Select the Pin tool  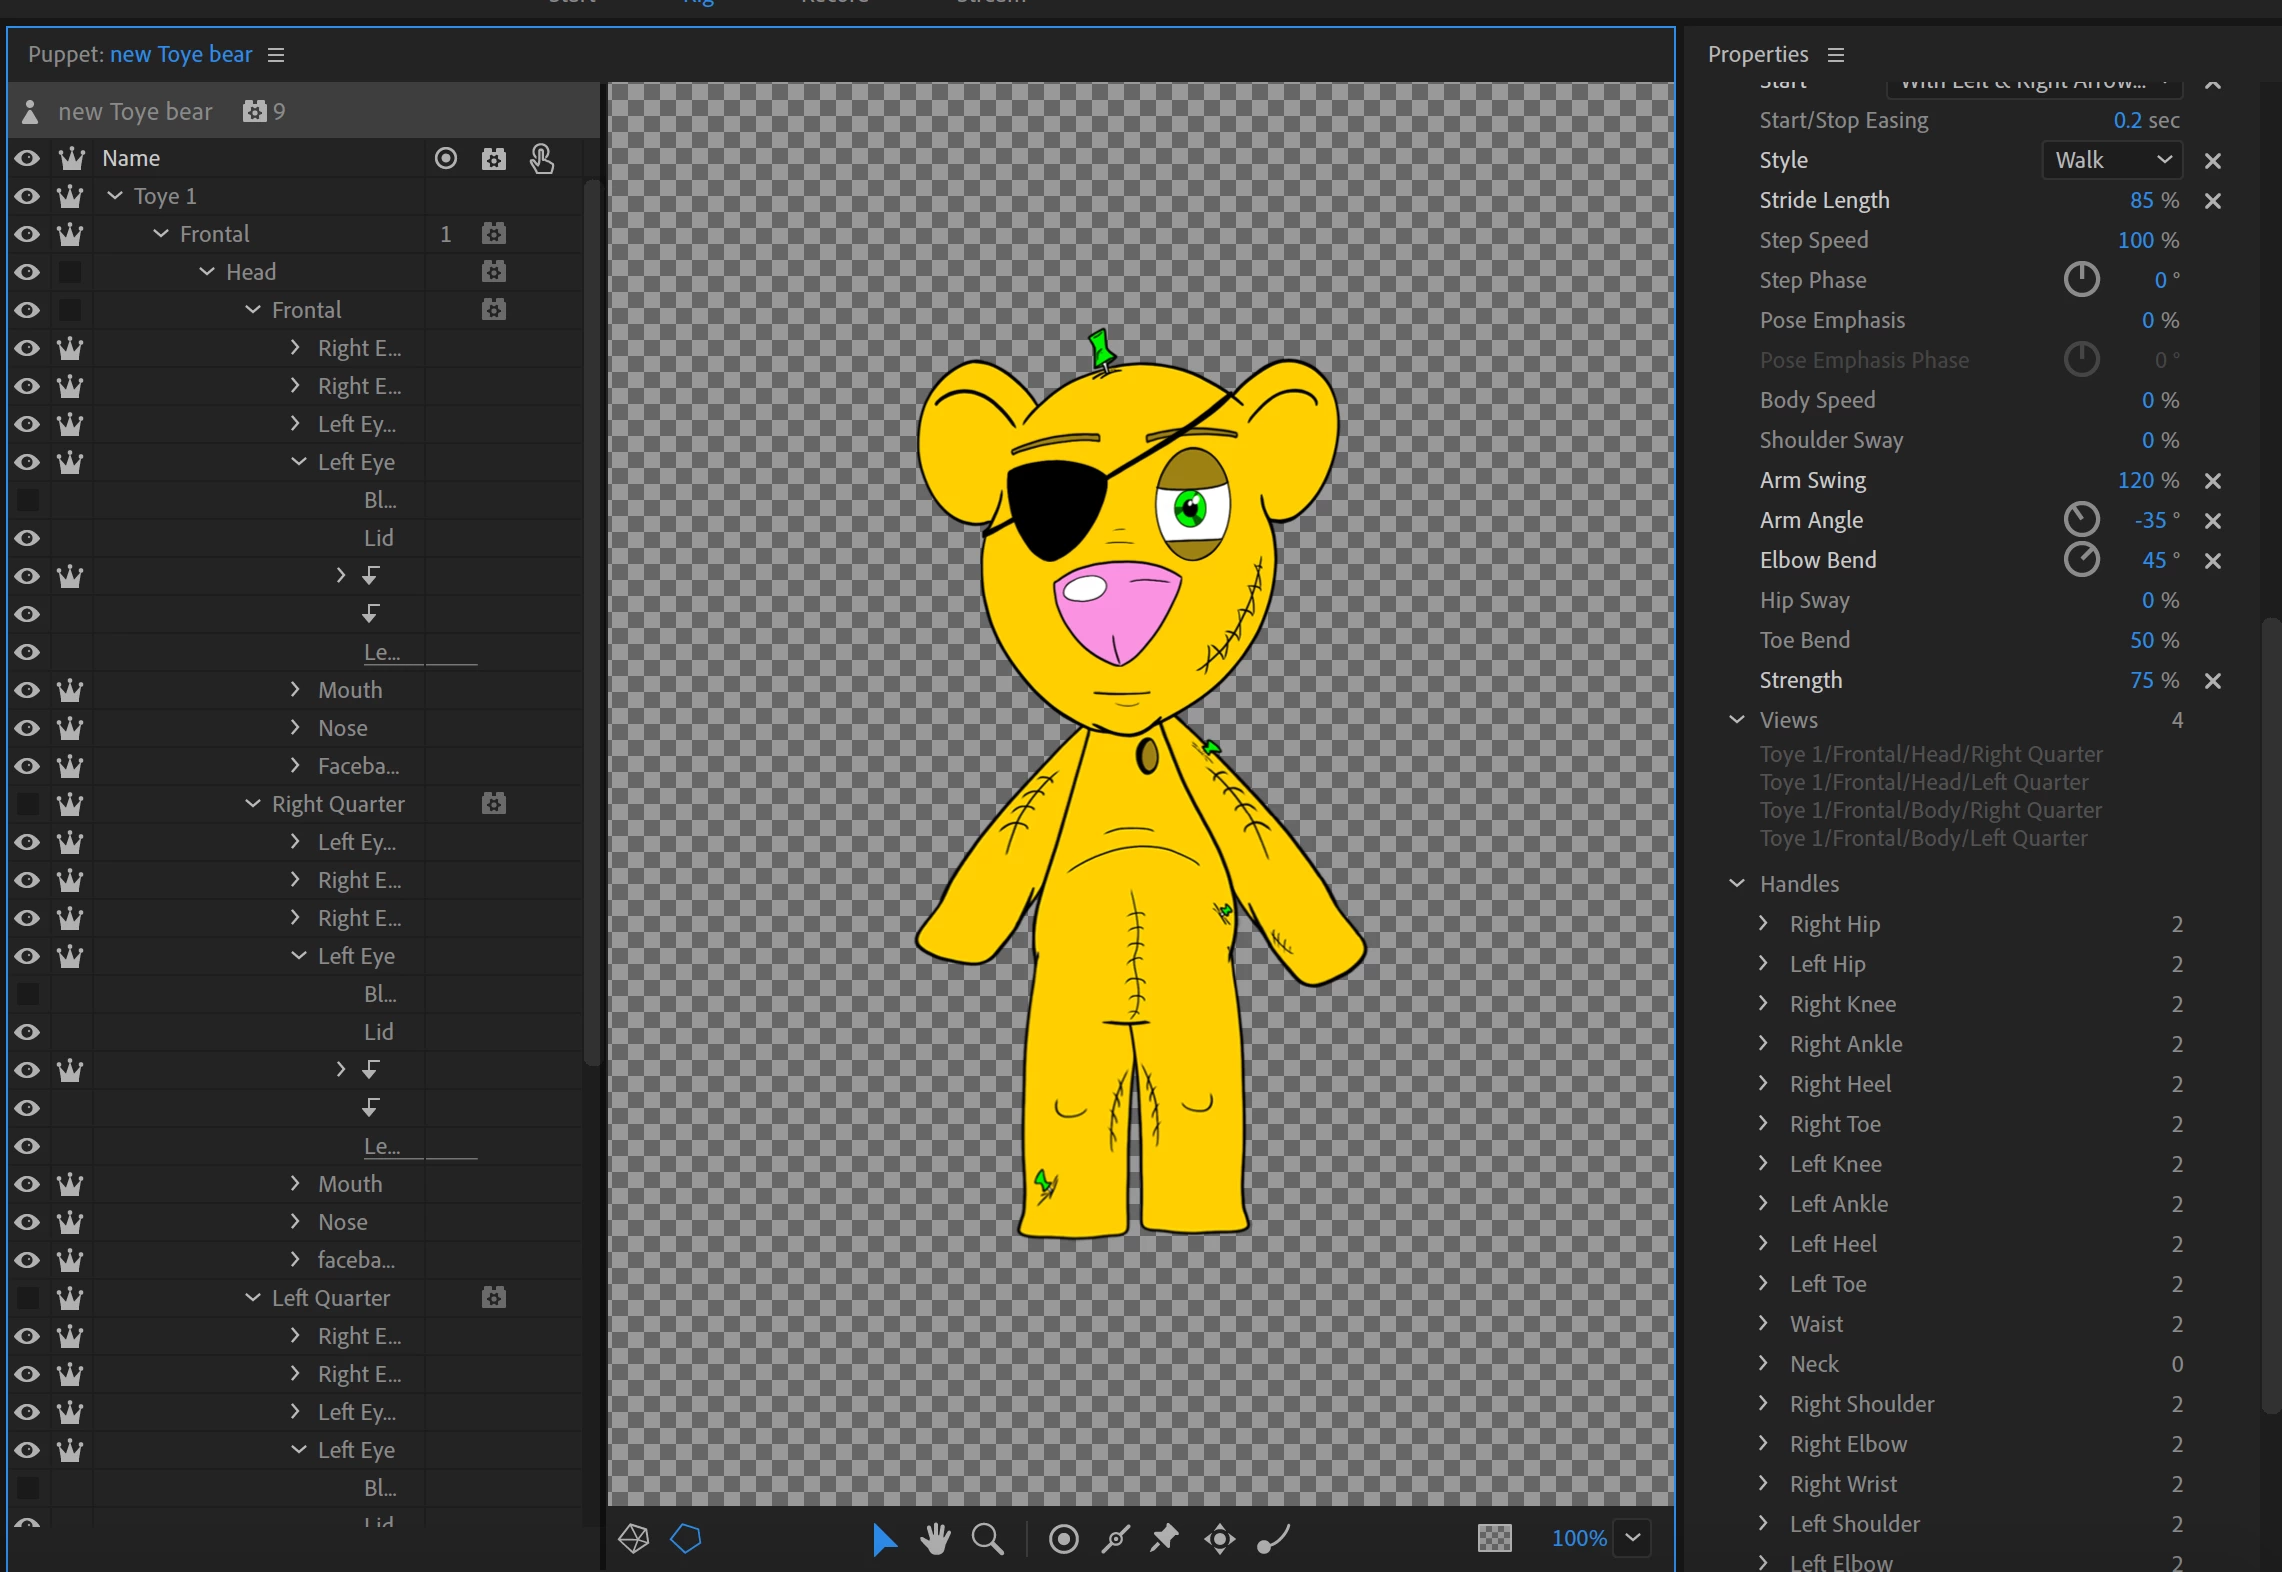click(x=1164, y=1538)
